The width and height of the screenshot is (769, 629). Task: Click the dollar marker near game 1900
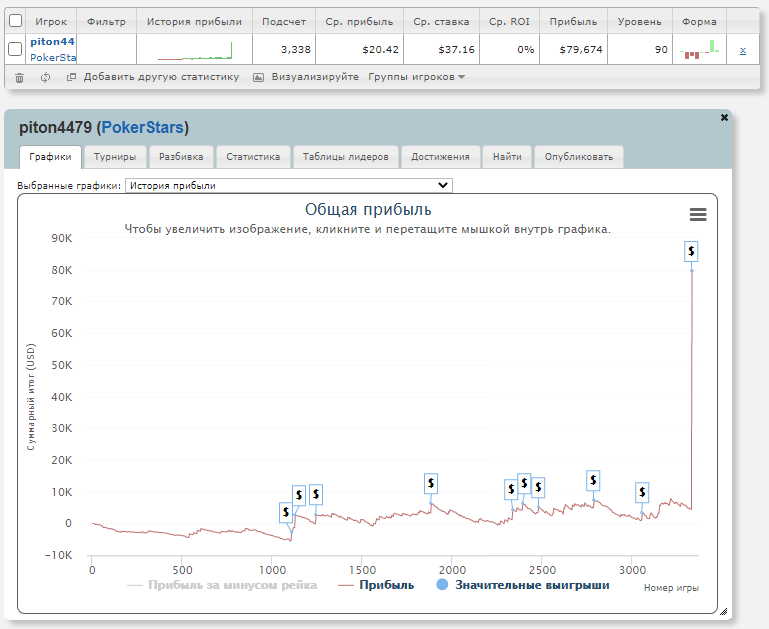click(431, 483)
